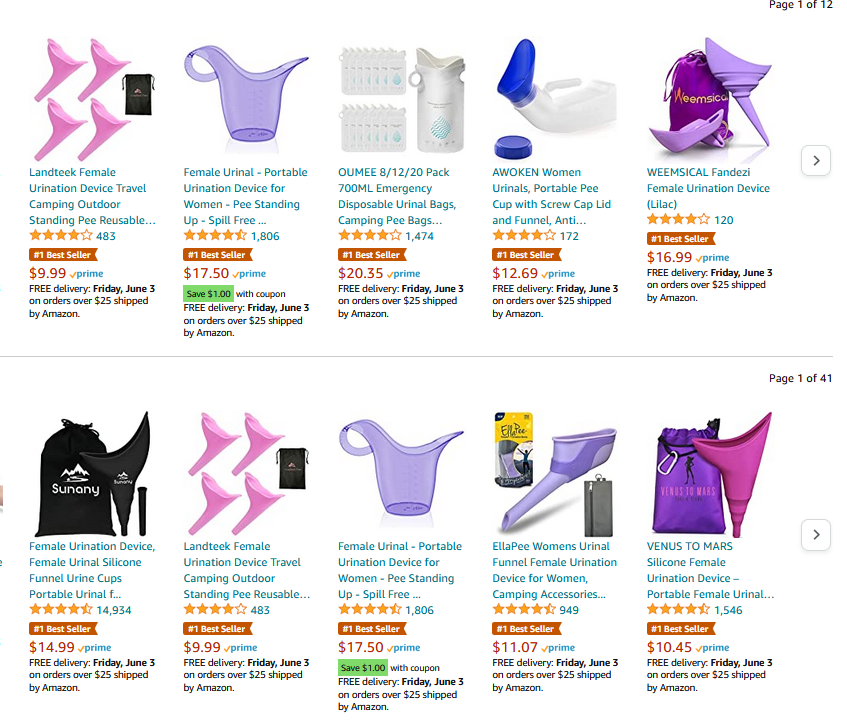Open the WEEMSICAL Fandezi star rating
The height and width of the screenshot is (723, 847).
click(x=678, y=219)
